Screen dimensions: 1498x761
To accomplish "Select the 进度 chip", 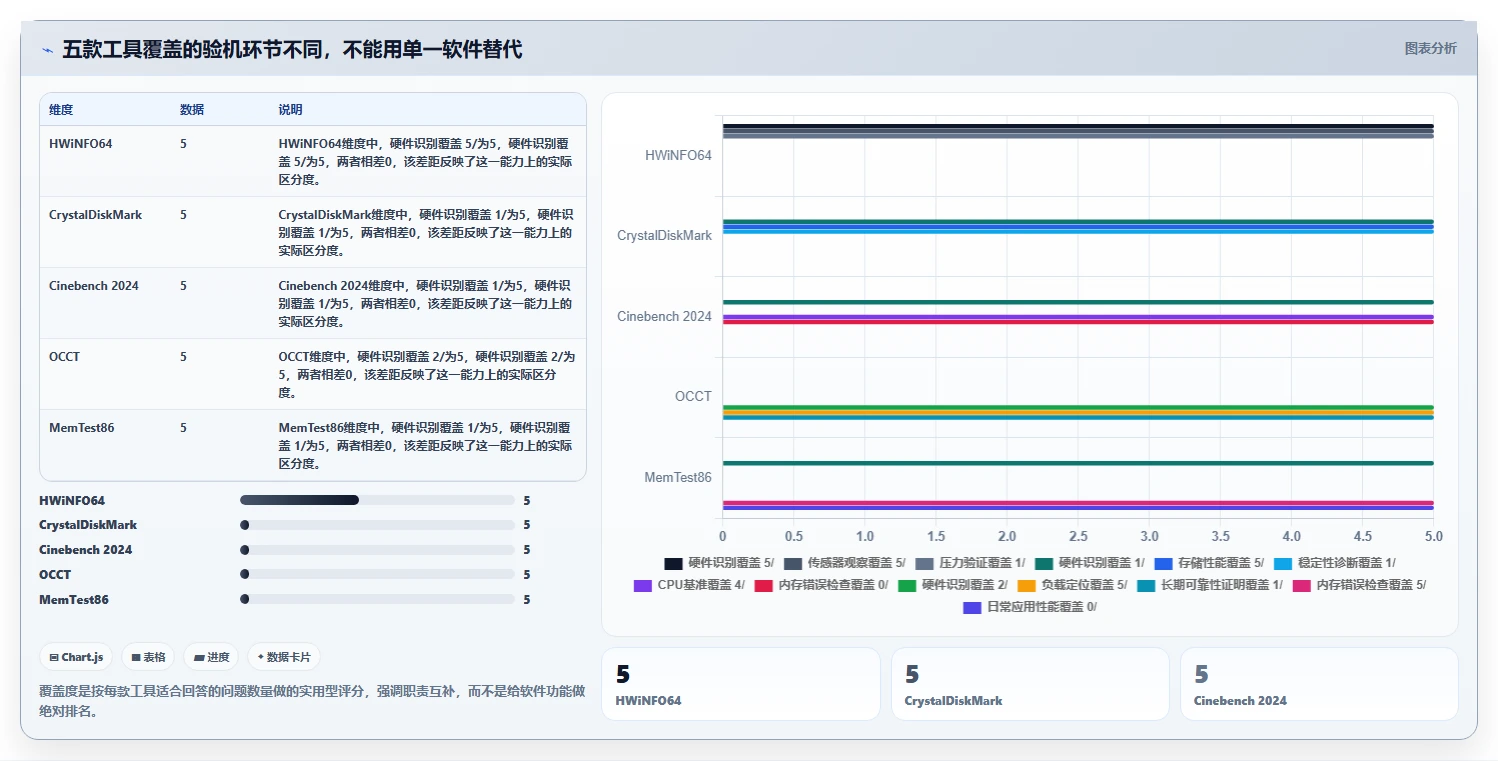I will pos(211,657).
